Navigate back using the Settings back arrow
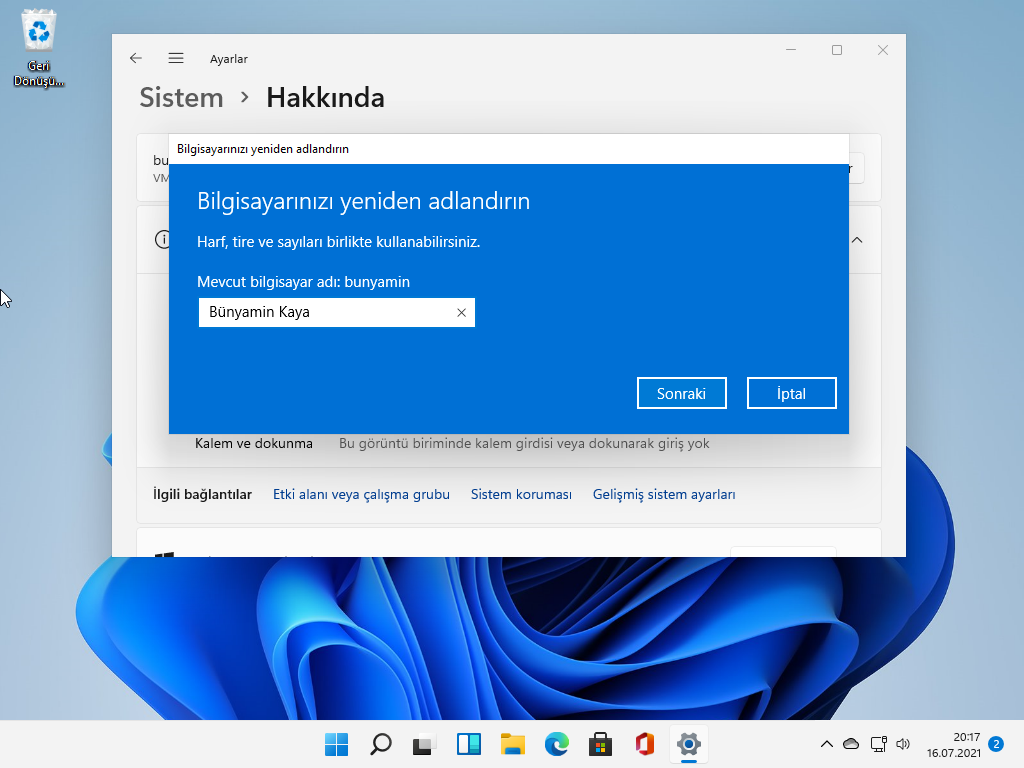 135,58
